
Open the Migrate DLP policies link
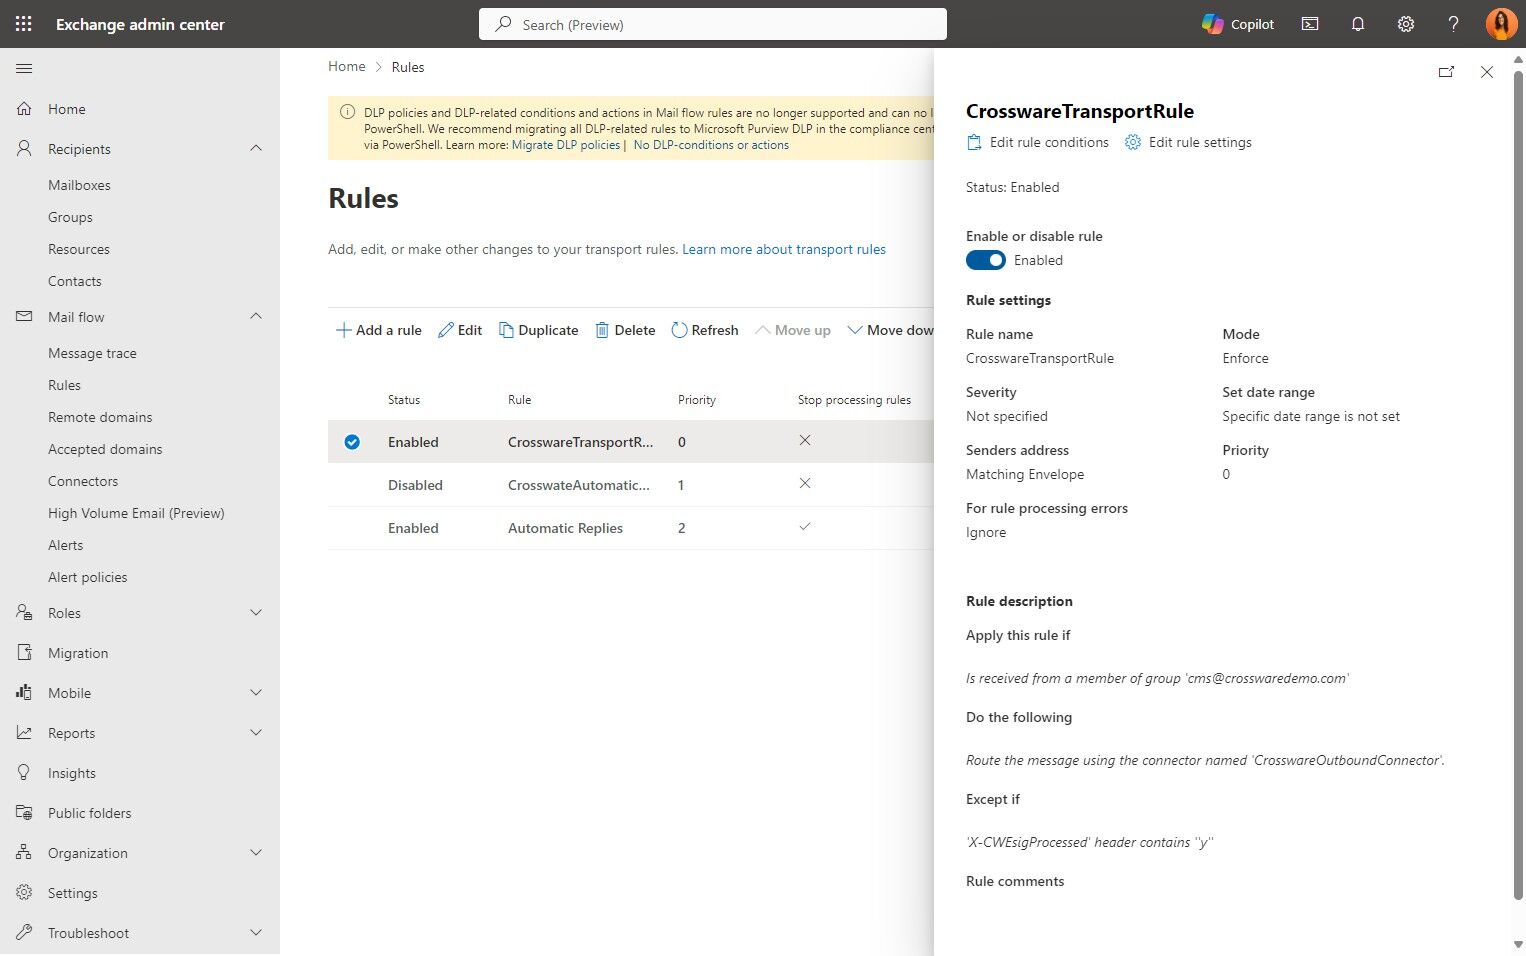pyautogui.click(x=566, y=145)
